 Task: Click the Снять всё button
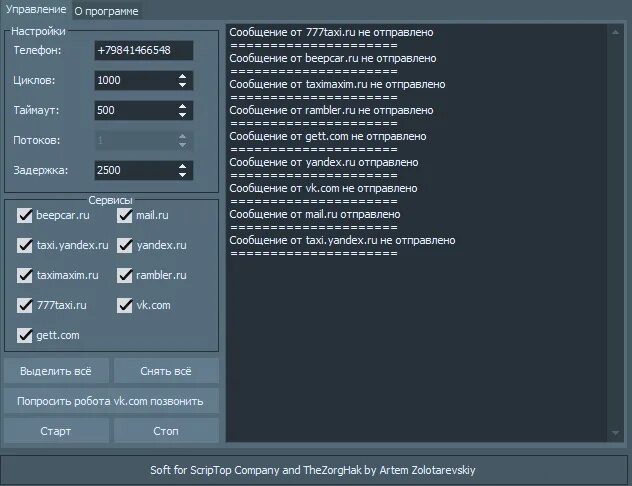[166, 371]
